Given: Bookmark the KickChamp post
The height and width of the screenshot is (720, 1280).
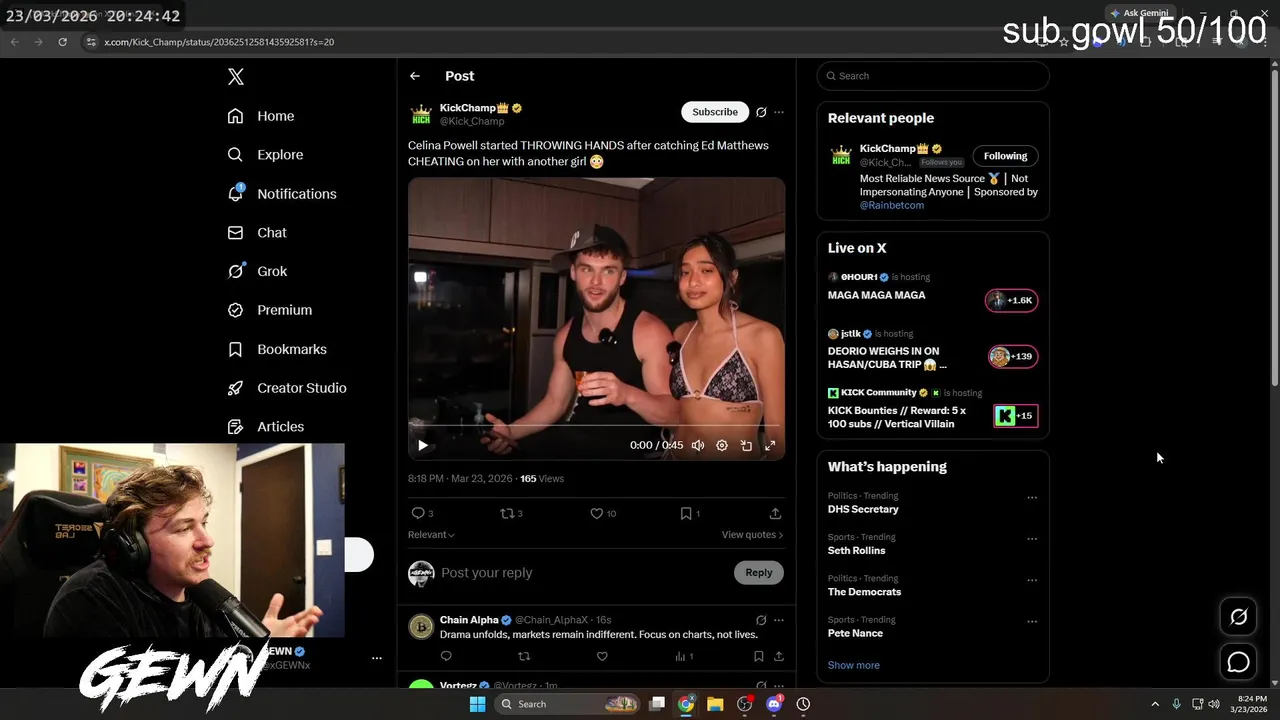Looking at the screenshot, I should coord(686,513).
